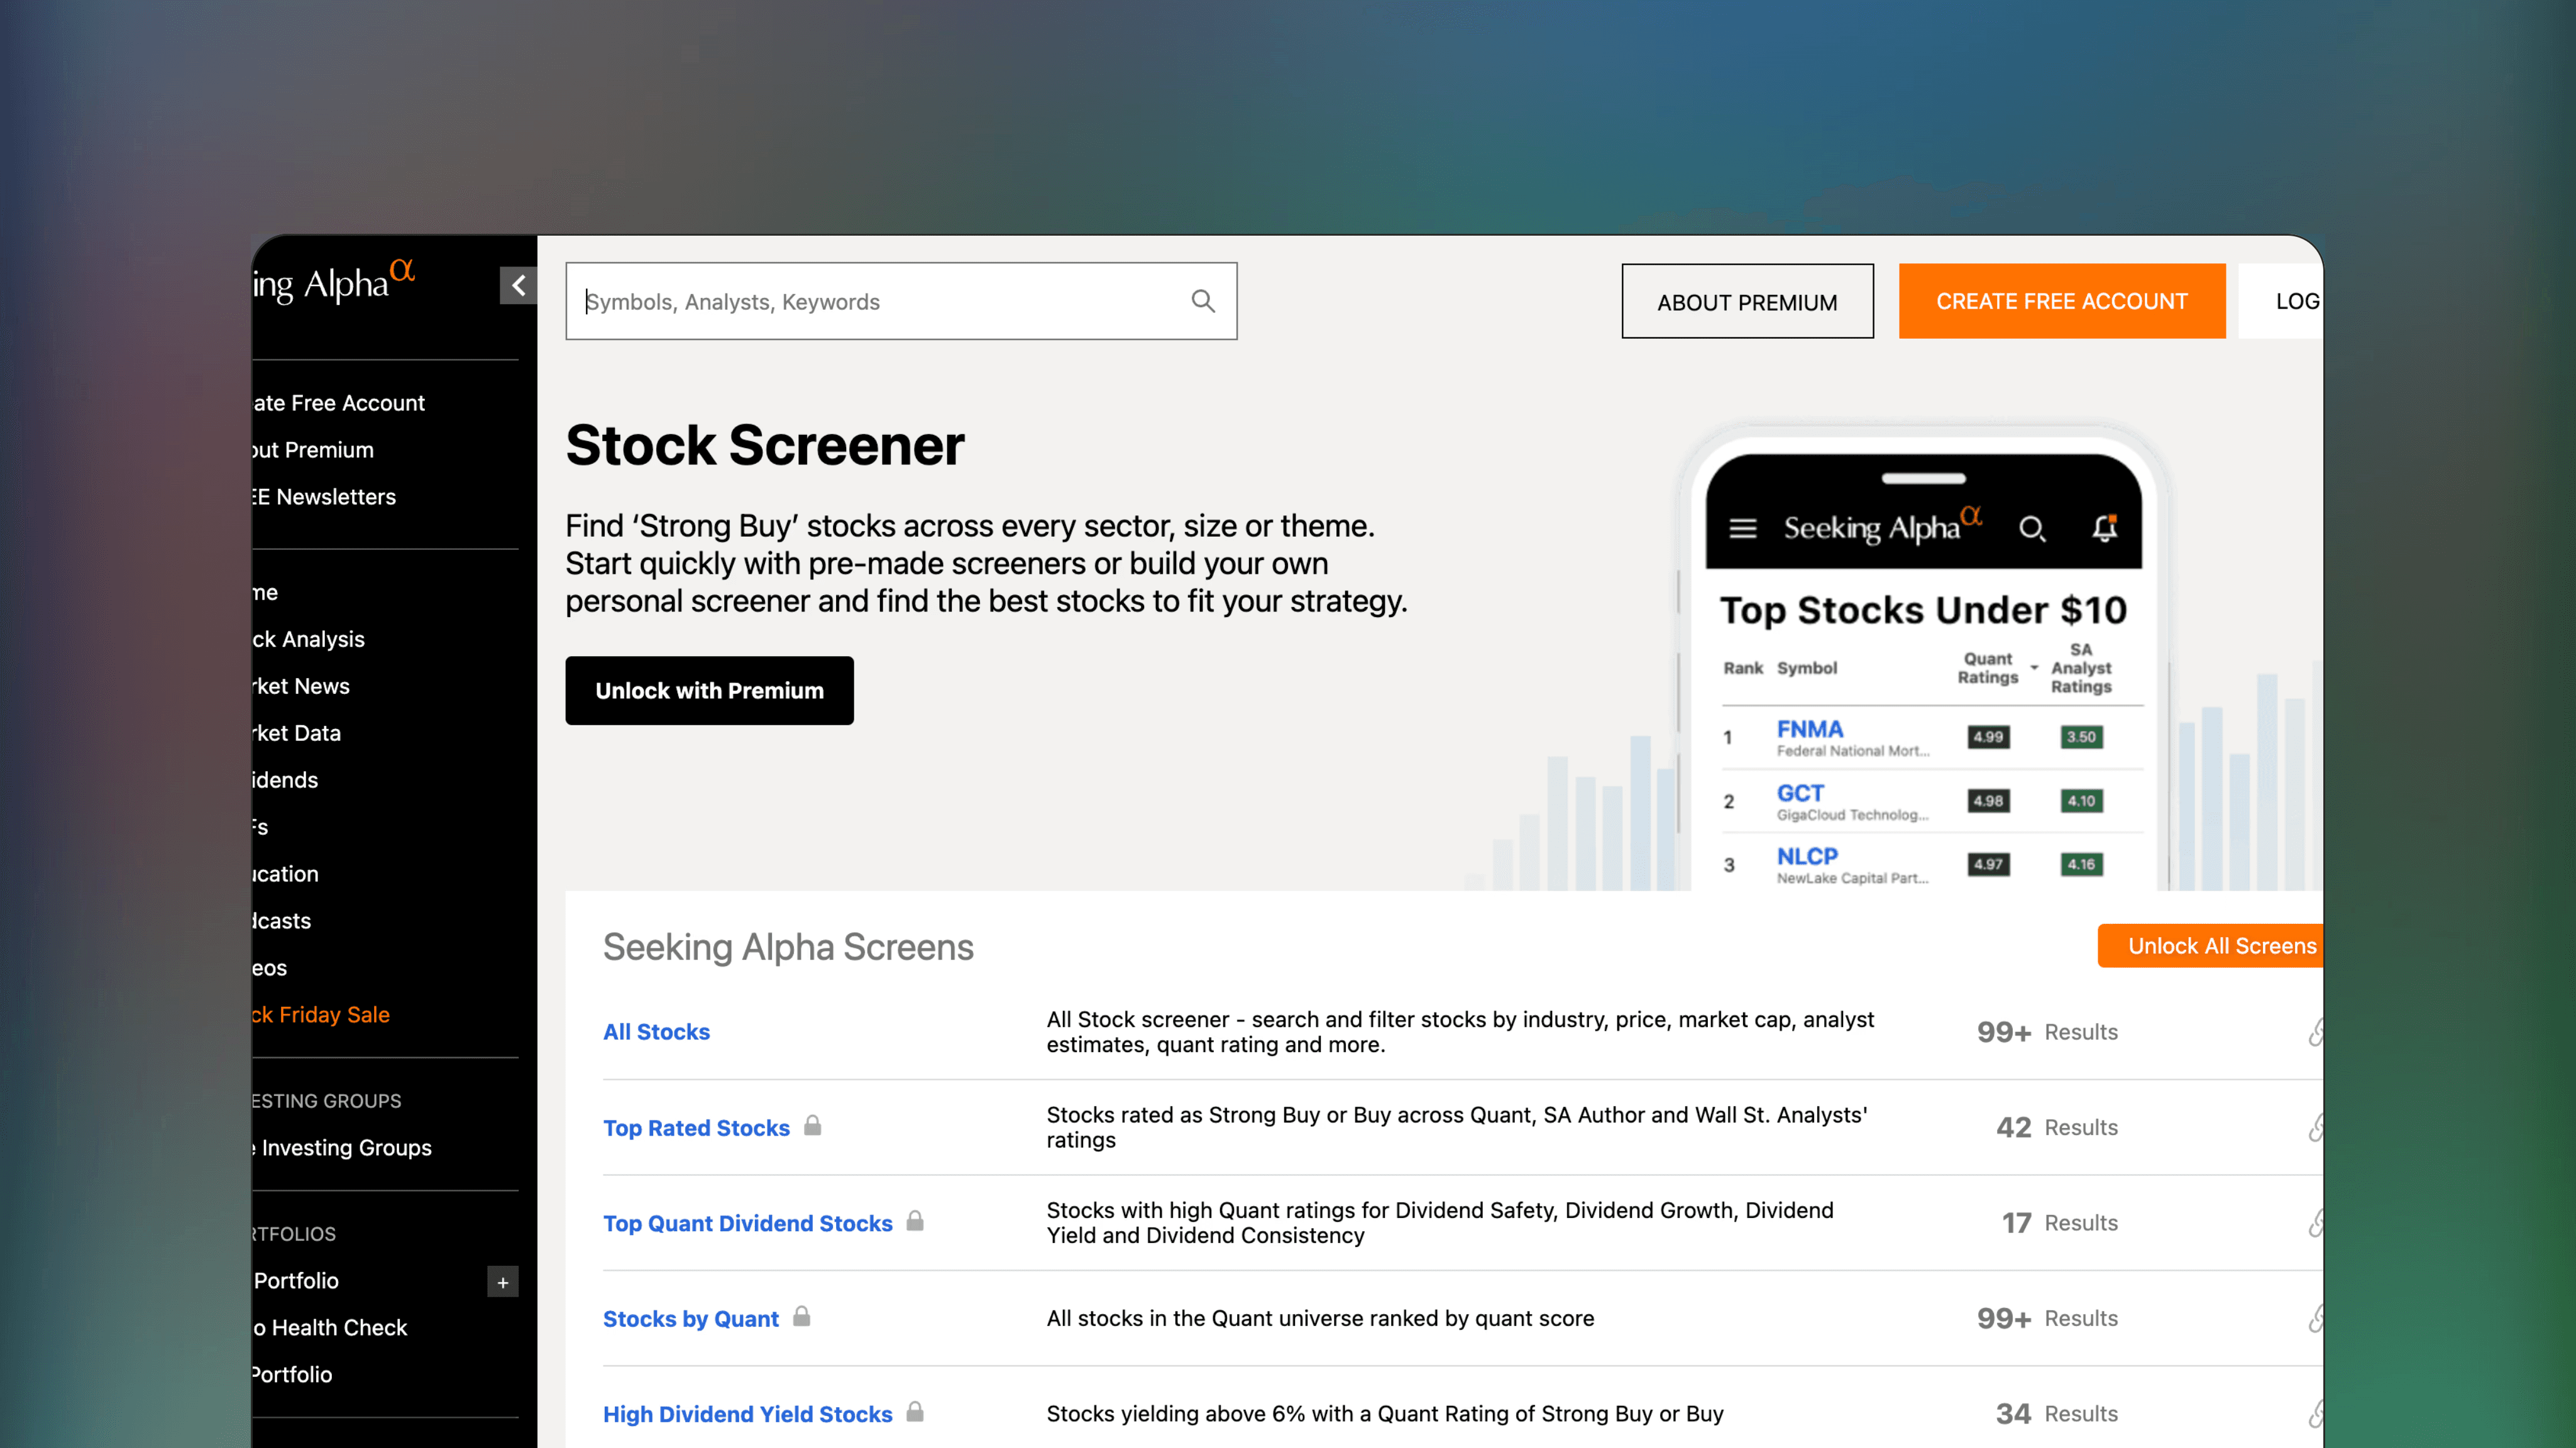Open the Dividends section in the sidebar
The image size is (2576, 1448).
point(283,779)
